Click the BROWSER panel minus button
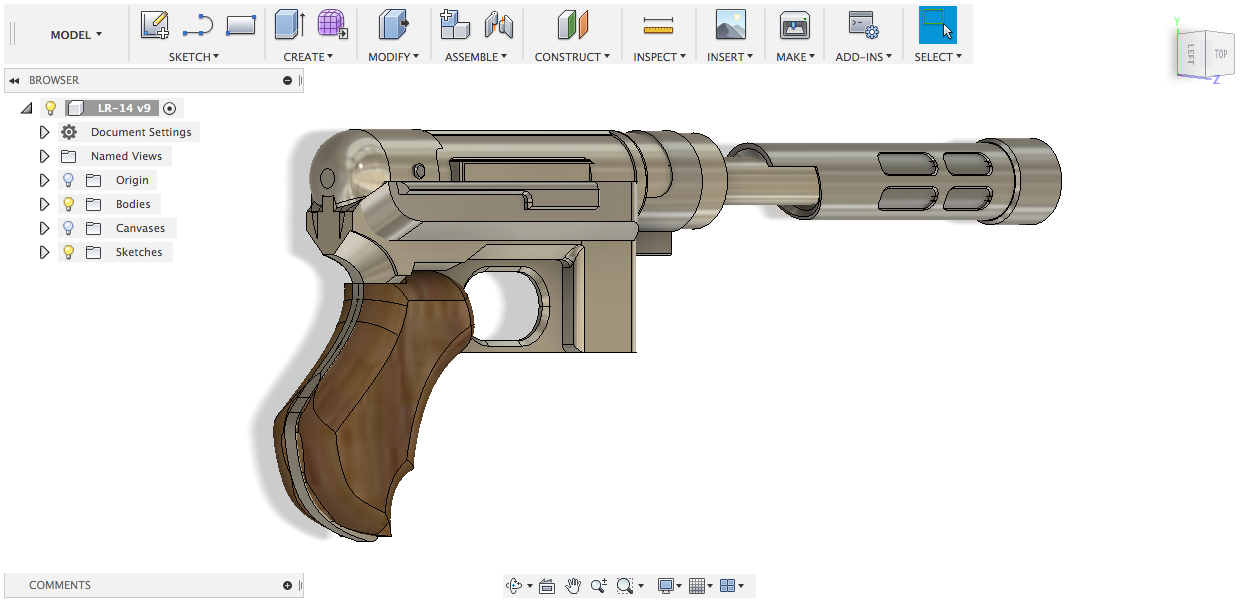 [288, 80]
